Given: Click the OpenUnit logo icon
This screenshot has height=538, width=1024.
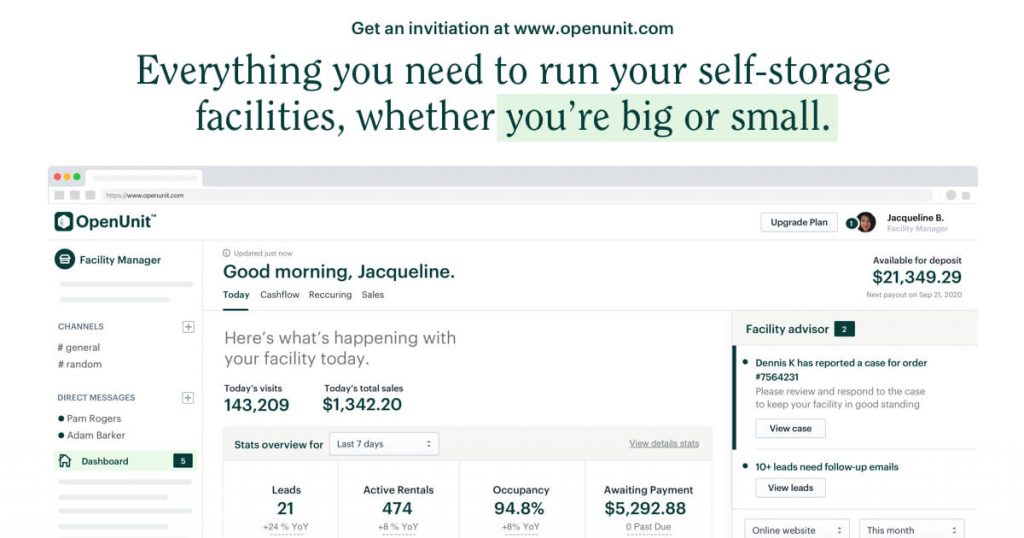Looking at the screenshot, I should coord(63,222).
